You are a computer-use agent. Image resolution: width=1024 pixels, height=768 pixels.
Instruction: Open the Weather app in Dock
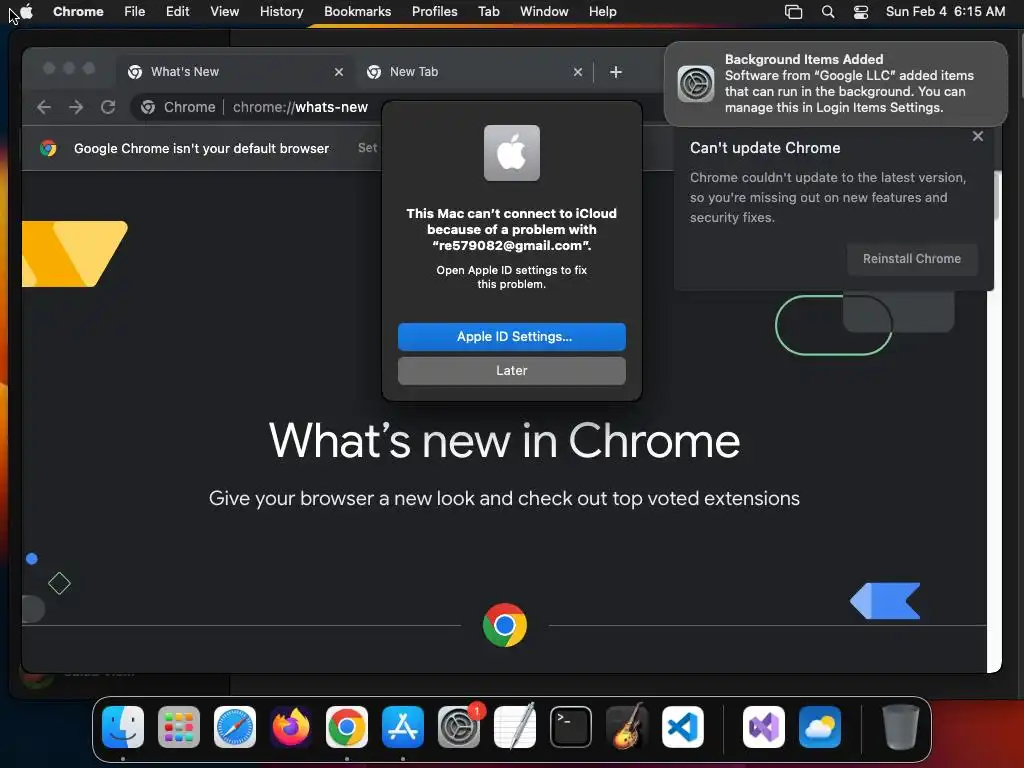pyautogui.click(x=820, y=727)
